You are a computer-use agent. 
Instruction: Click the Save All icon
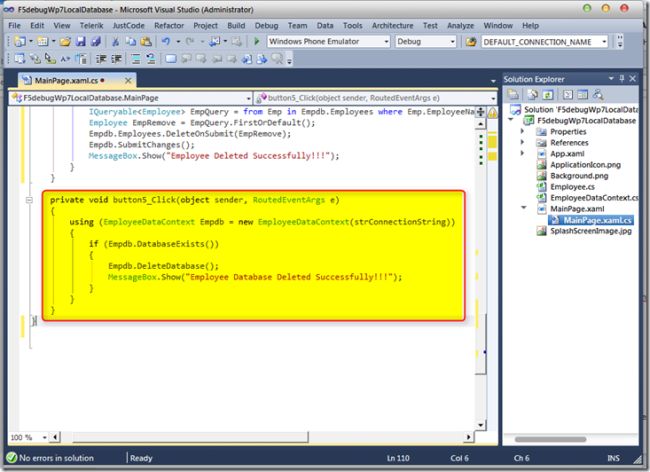(x=96, y=41)
